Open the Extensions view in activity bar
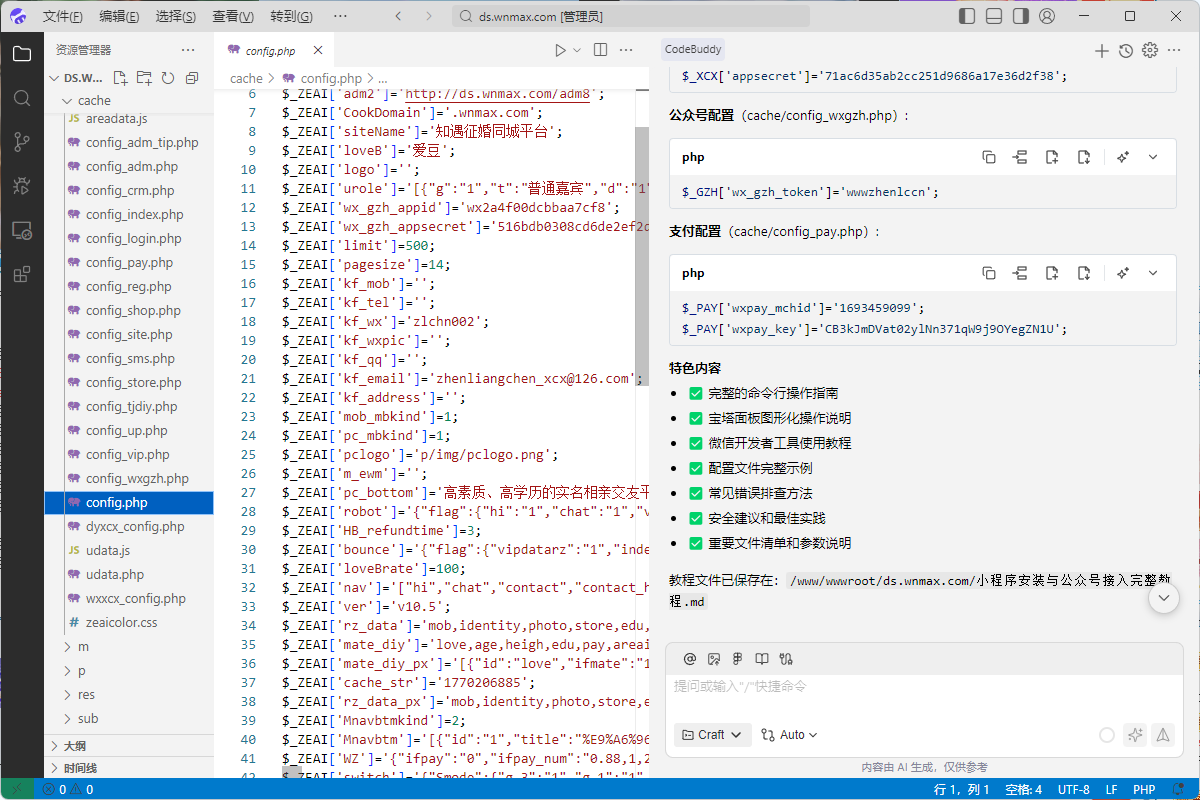1200x800 pixels. coord(22,274)
